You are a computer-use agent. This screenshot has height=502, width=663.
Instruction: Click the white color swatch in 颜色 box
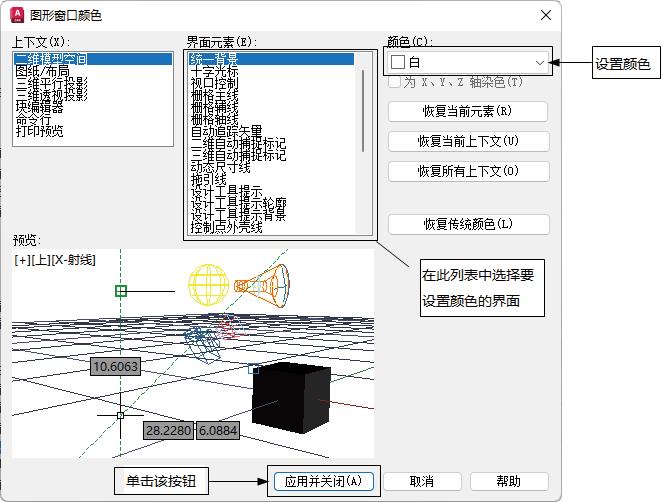[398, 63]
